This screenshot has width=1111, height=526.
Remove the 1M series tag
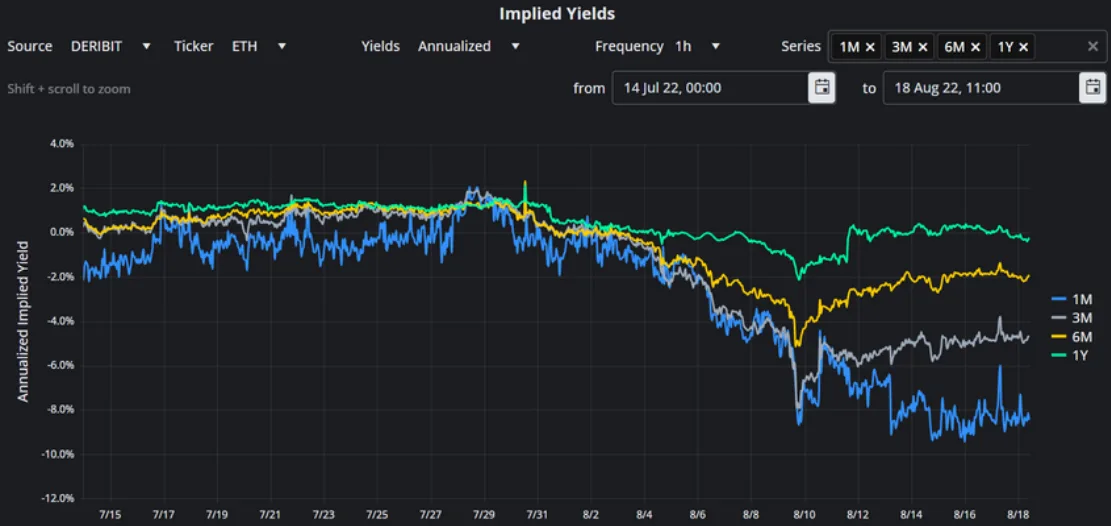[870, 47]
